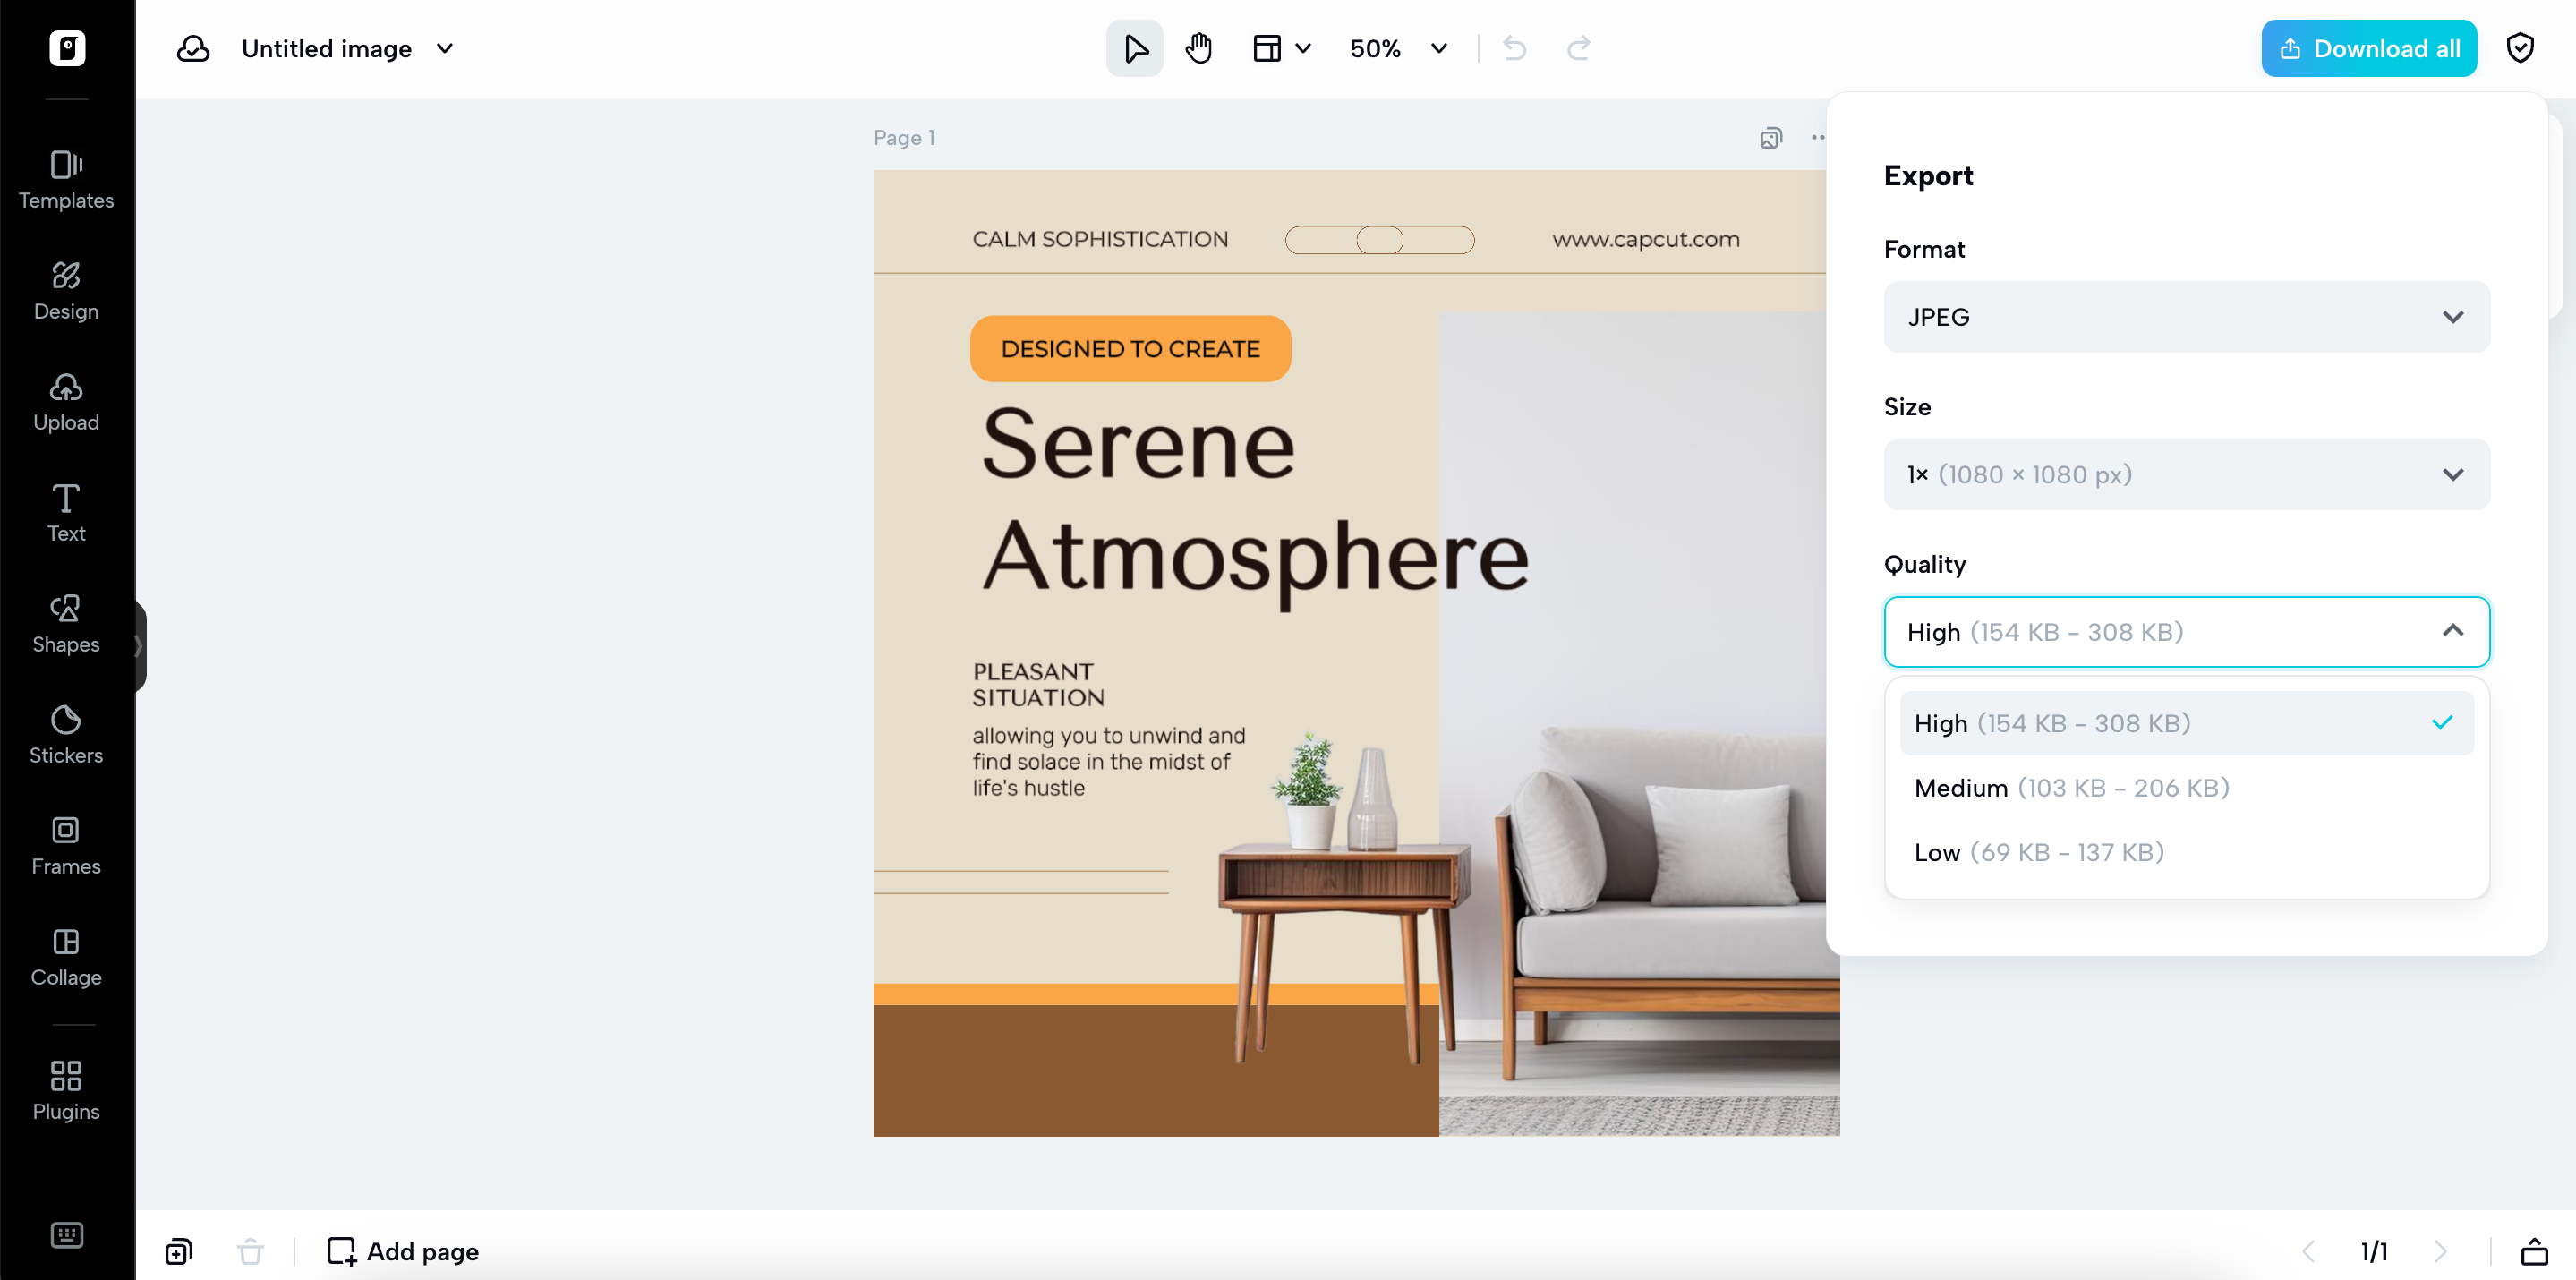
Task: Open the Templates panel
Action: [x=66, y=180]
